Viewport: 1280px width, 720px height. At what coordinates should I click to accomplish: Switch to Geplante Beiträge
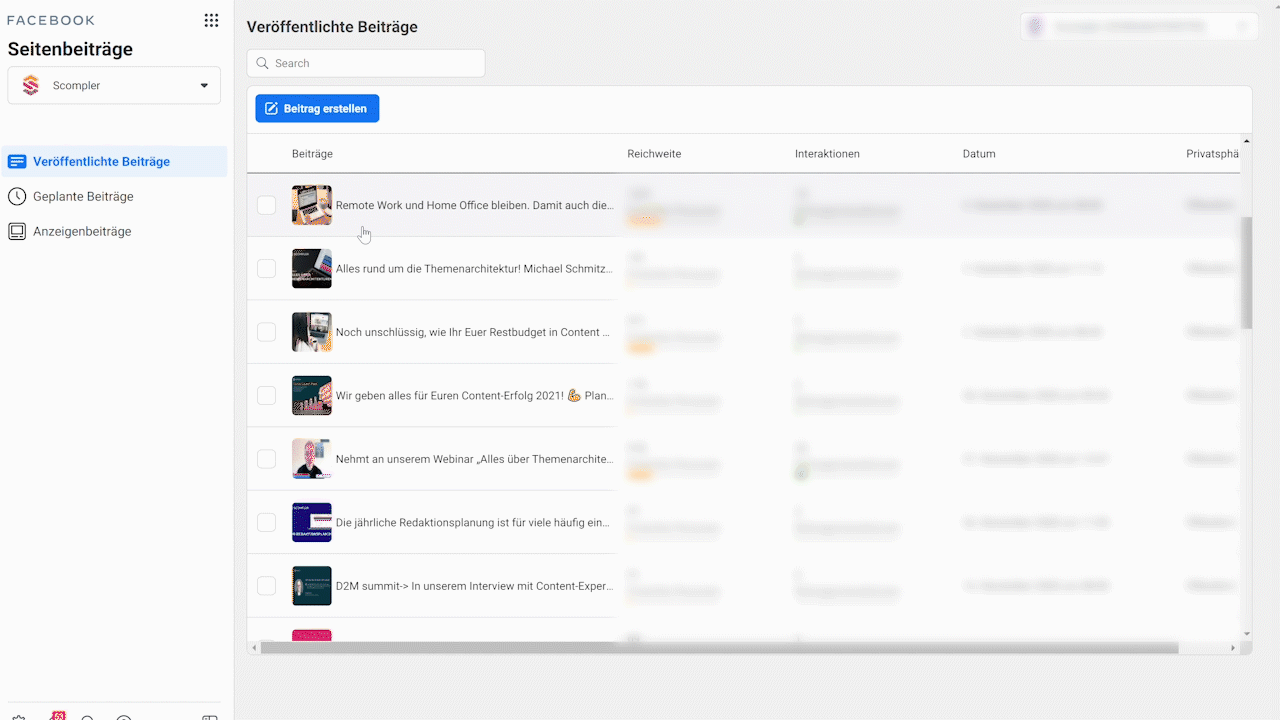[x=83, y=197]
